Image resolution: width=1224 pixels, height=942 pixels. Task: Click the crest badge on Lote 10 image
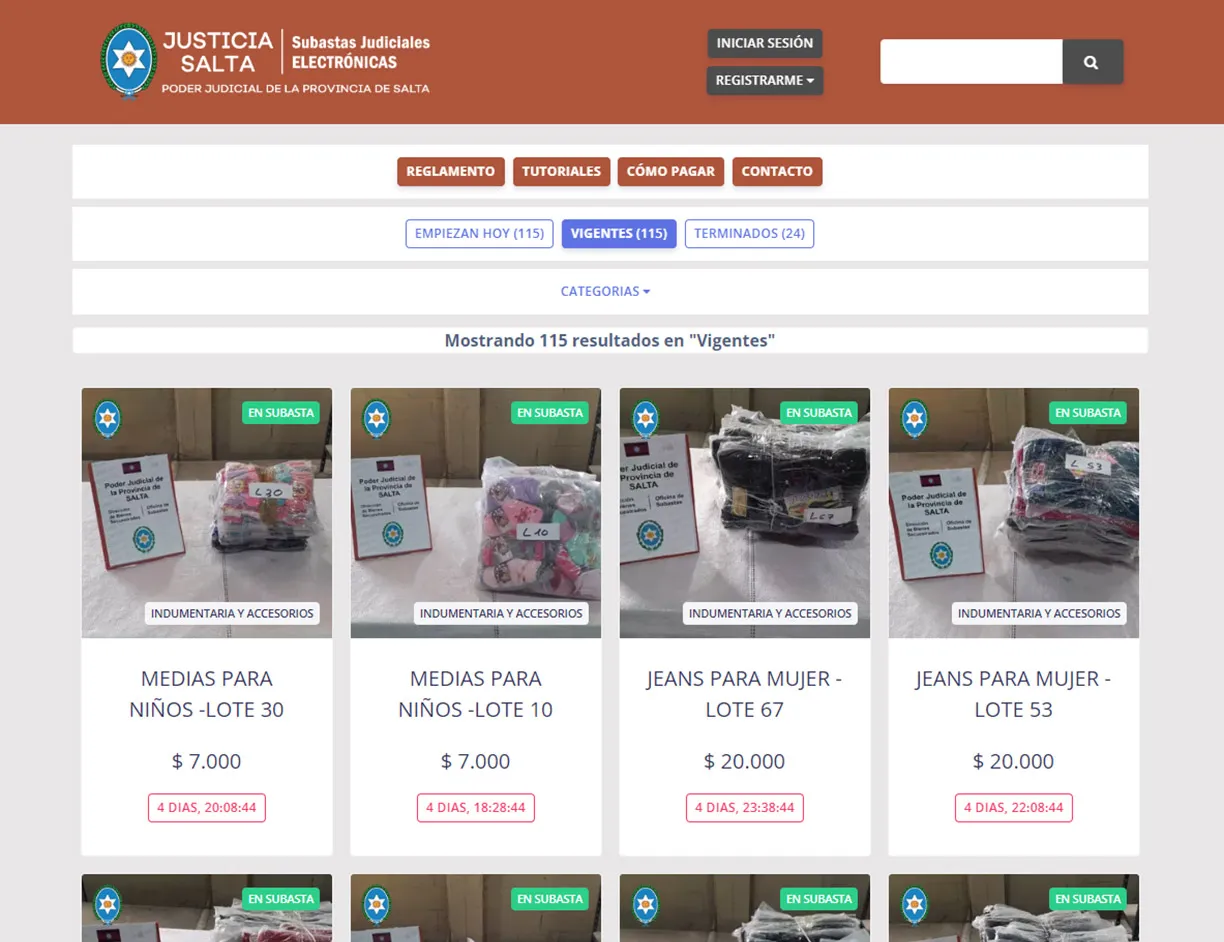[376, 418]
